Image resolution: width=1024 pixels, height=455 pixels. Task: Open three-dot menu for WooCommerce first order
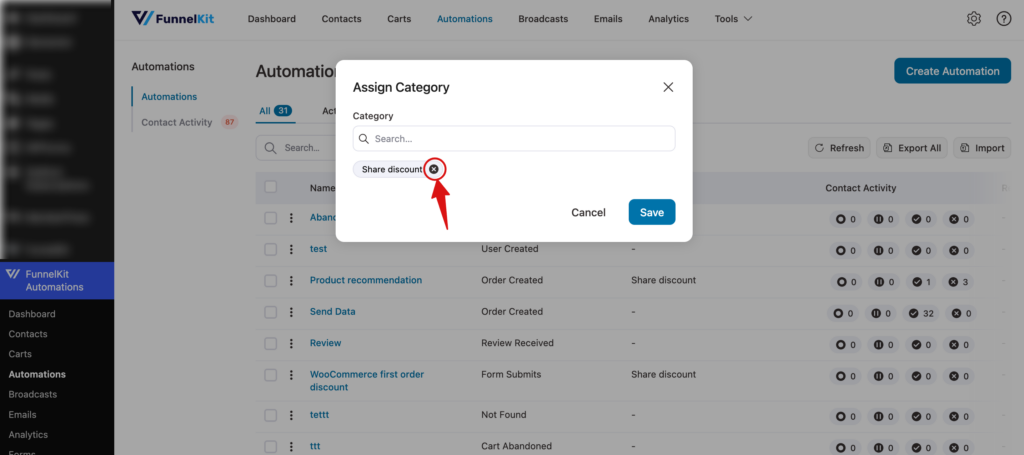pos(291,375)
